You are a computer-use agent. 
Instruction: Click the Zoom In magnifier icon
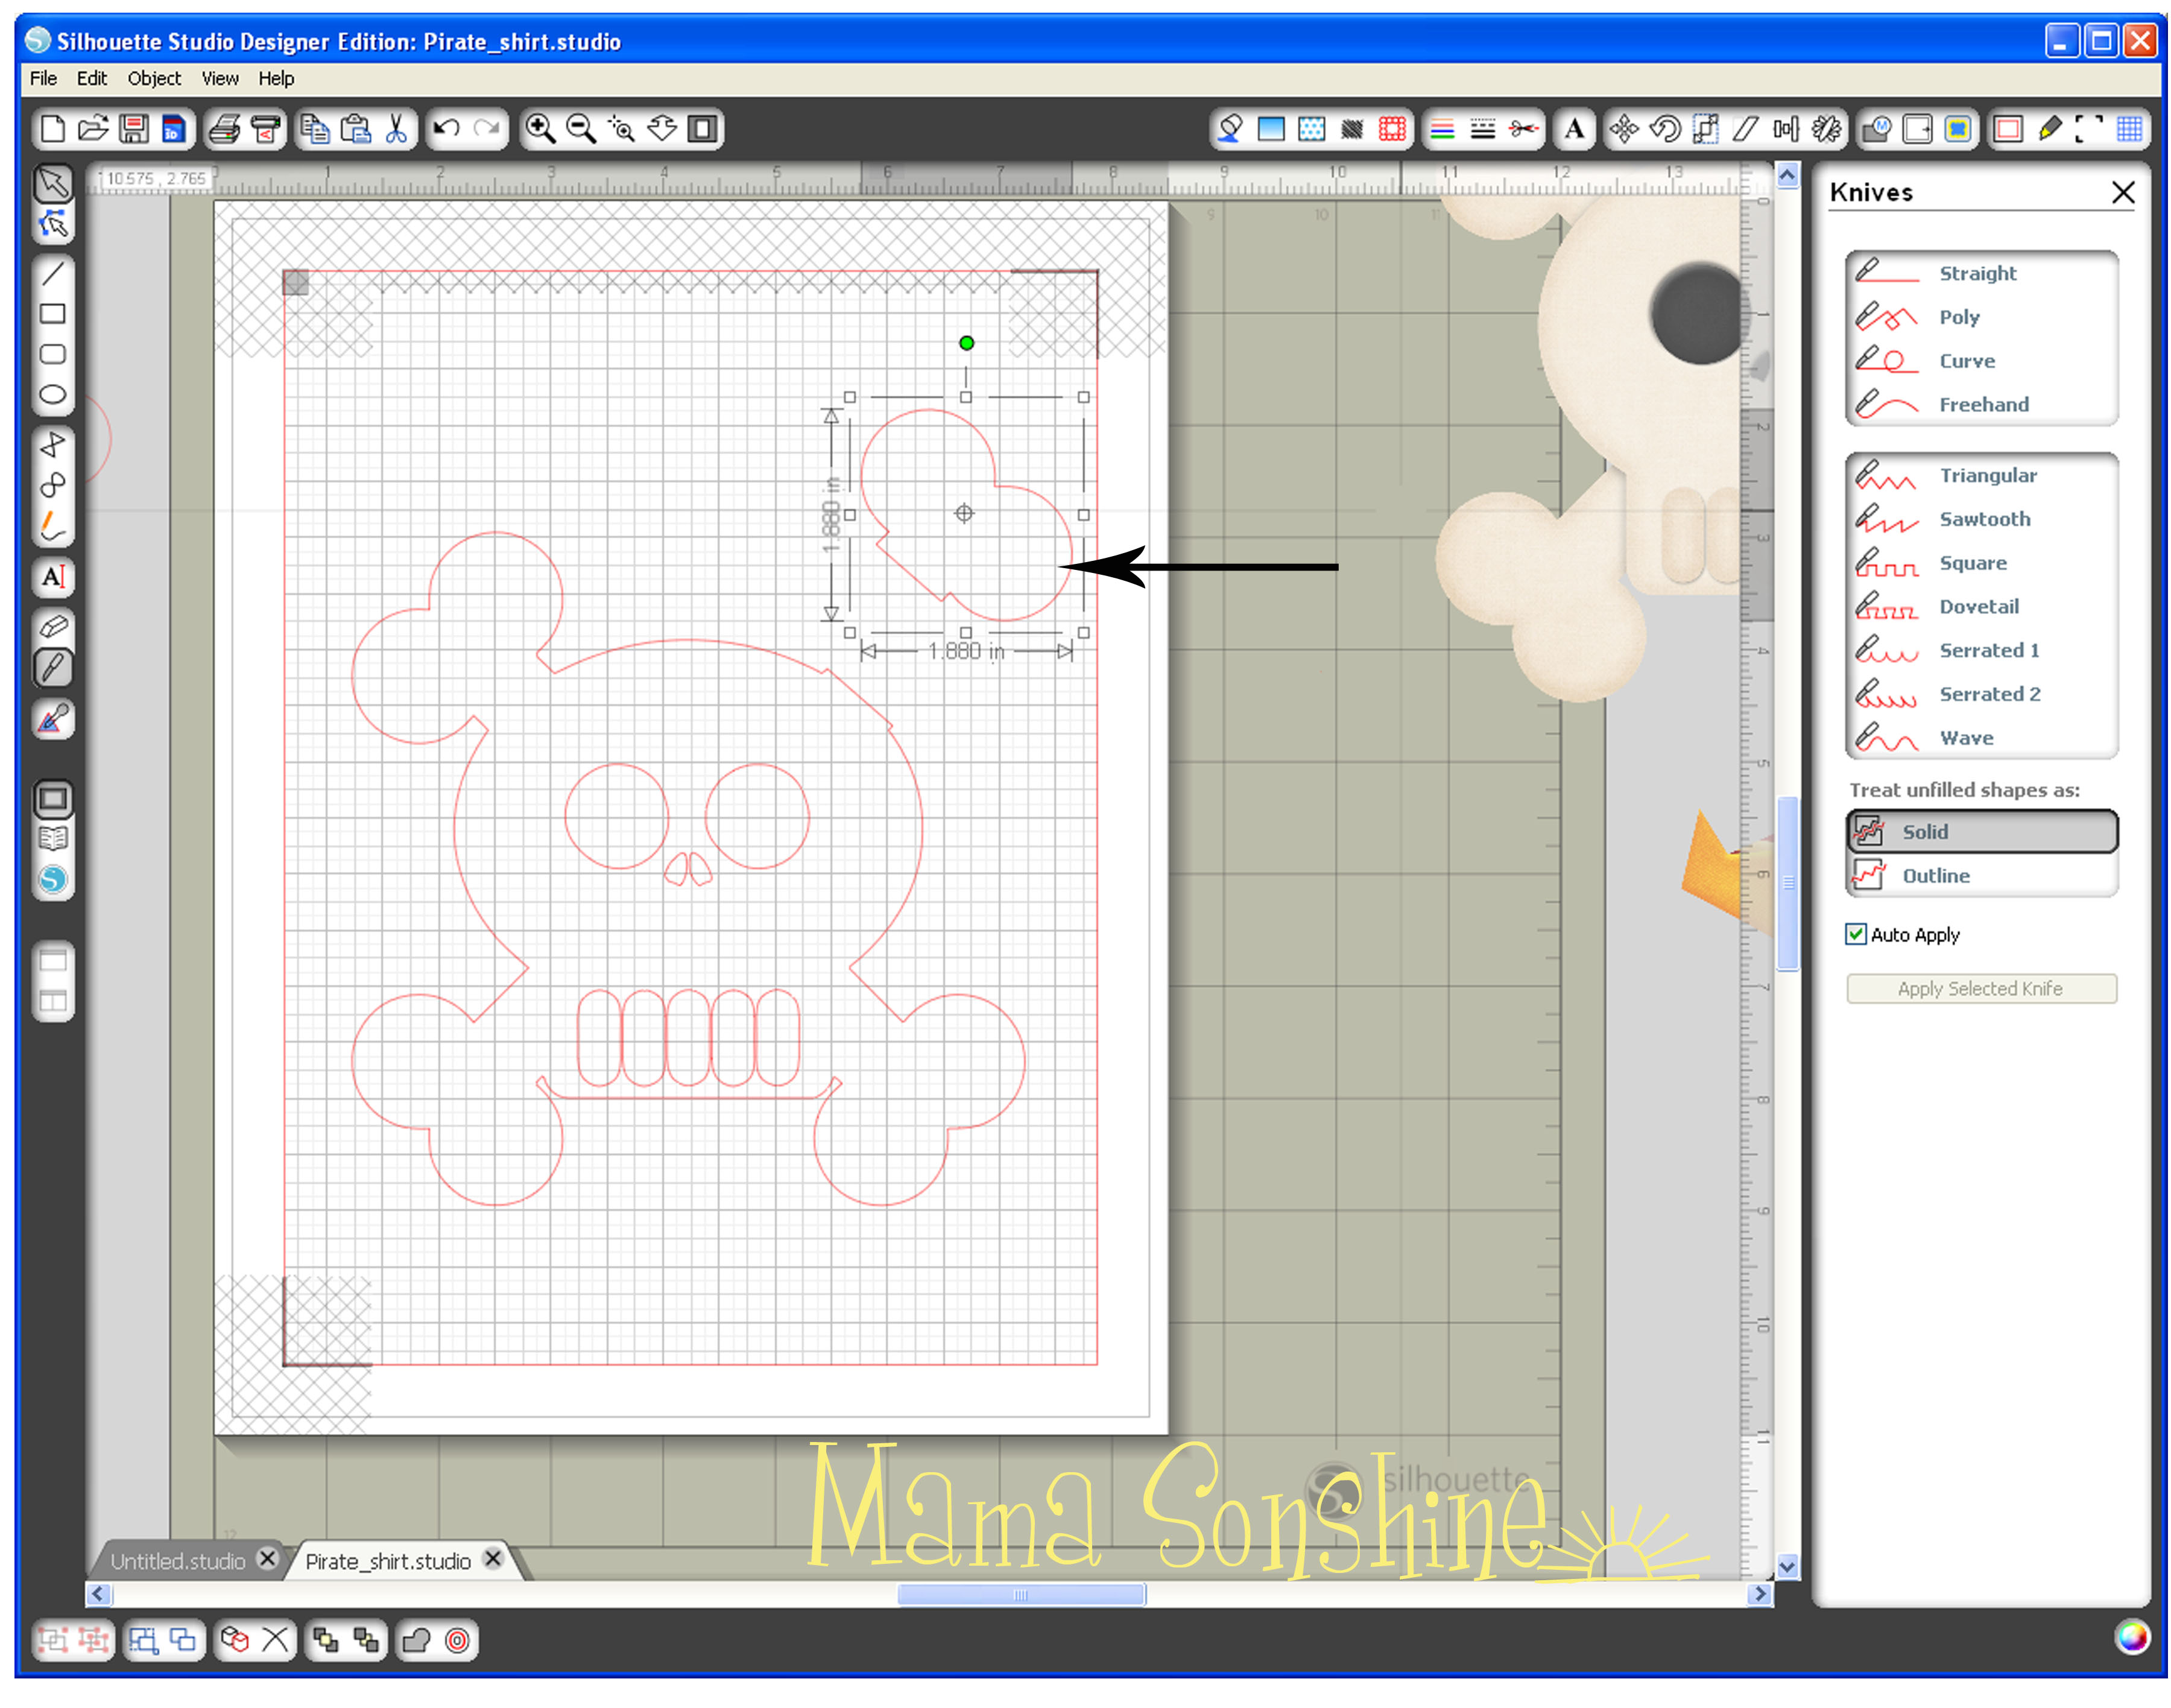pyautogui.click(x=540, y=129)
